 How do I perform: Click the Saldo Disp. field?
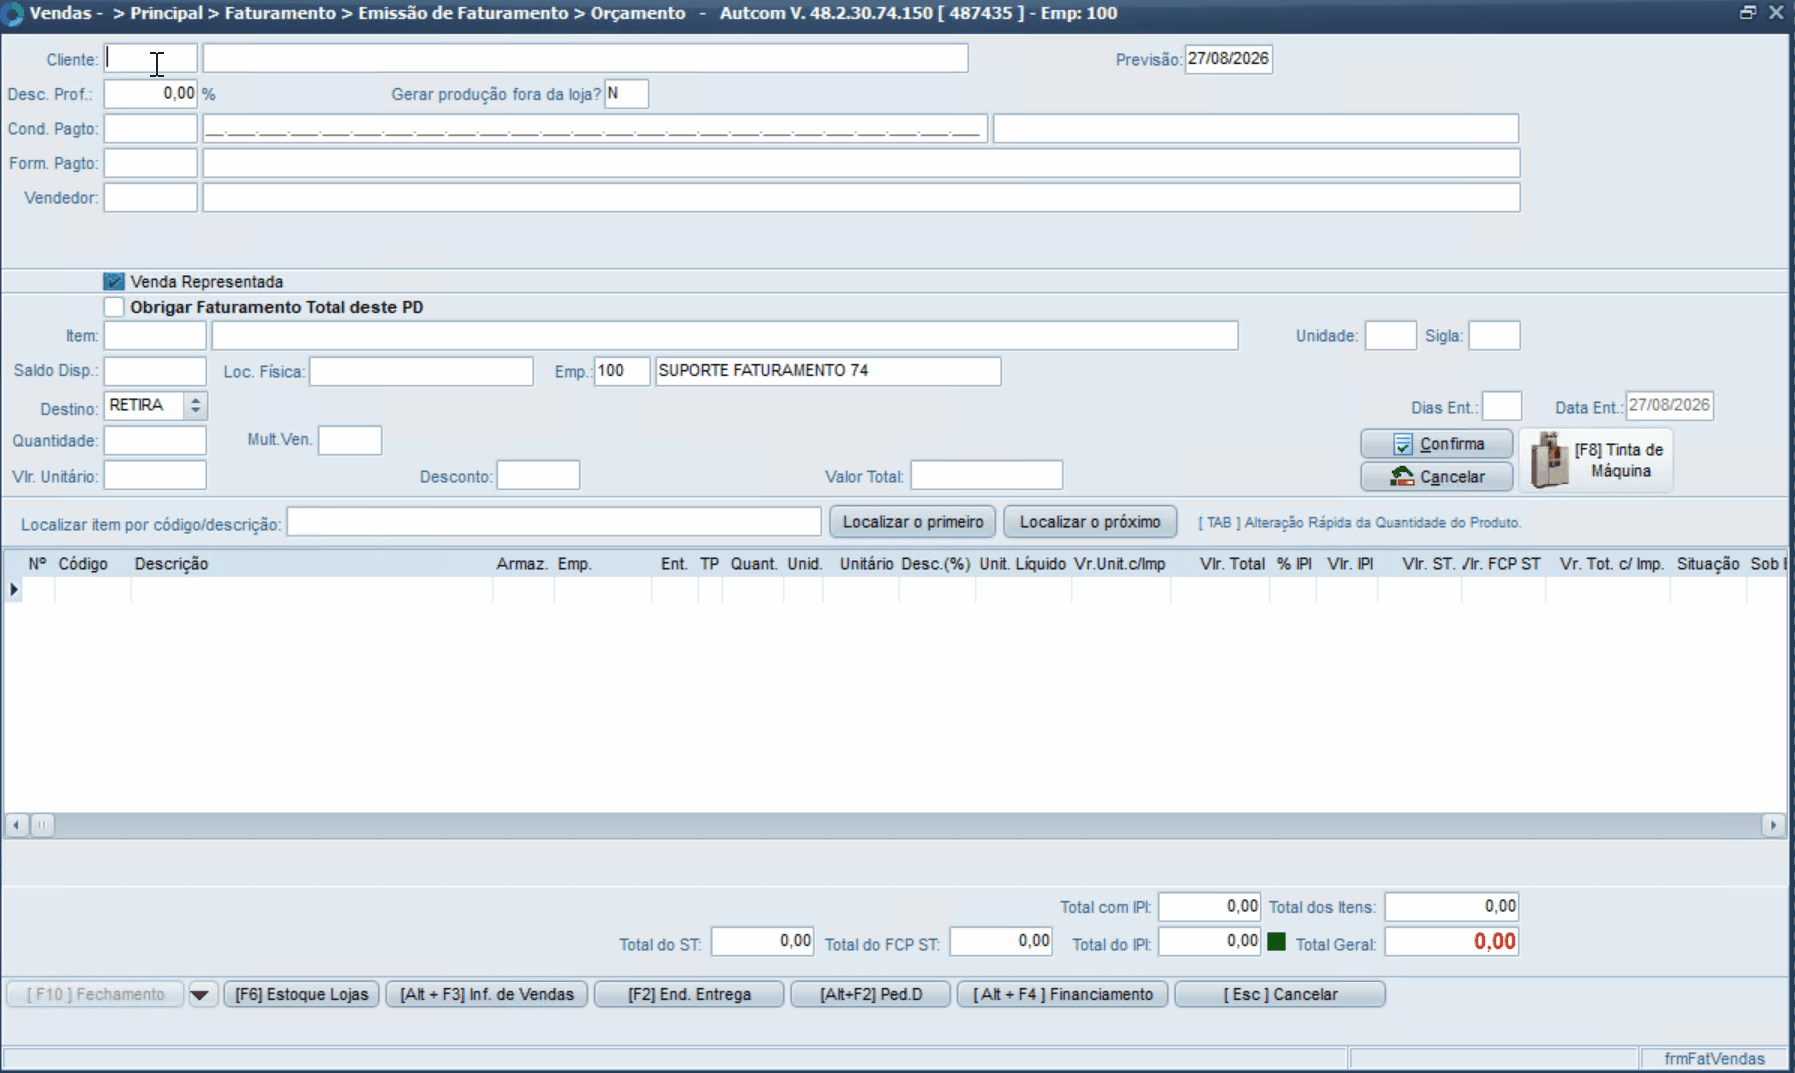(155, 371)
